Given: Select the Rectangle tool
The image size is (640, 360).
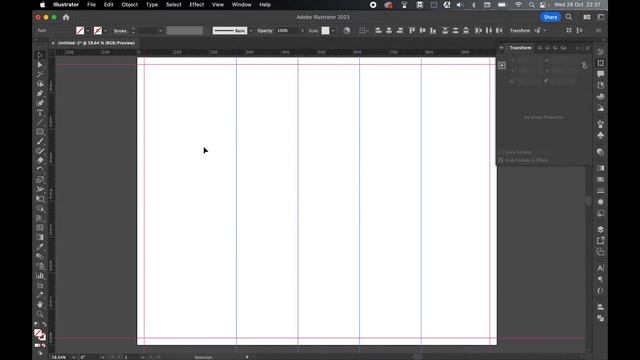Looking at the screenshot, I should (40, 132).
